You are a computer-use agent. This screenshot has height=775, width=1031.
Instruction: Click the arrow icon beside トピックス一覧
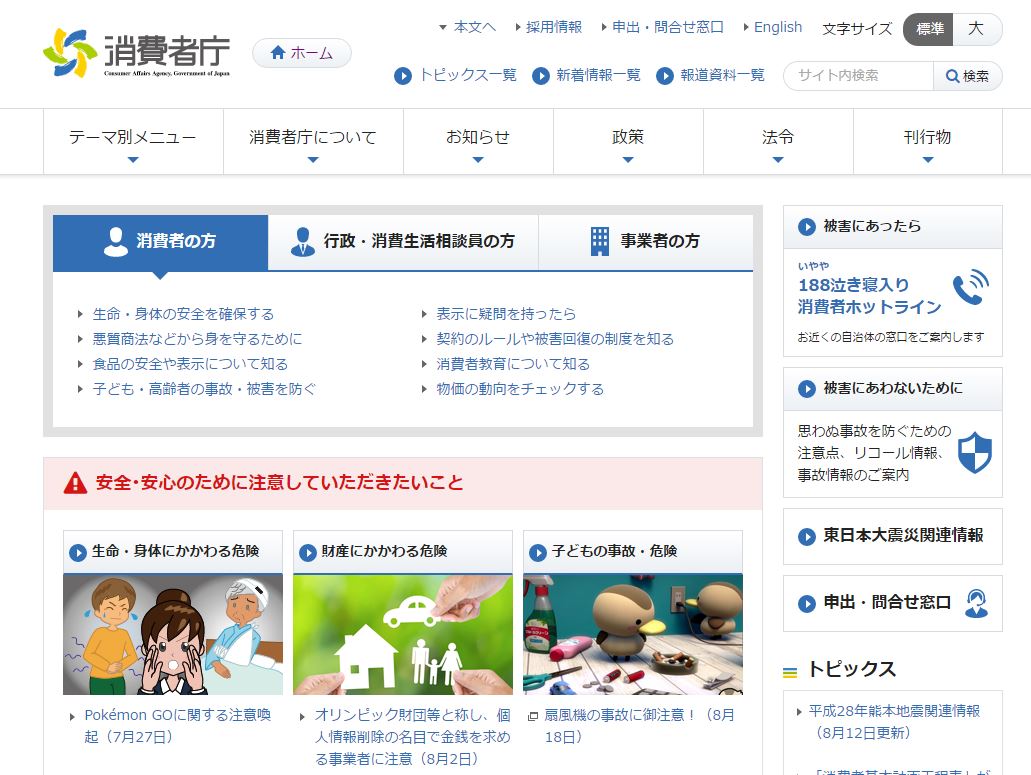pos(403,76)
